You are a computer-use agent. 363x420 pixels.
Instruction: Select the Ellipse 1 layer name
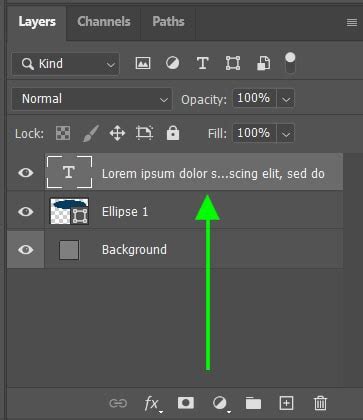pos(125,212)
